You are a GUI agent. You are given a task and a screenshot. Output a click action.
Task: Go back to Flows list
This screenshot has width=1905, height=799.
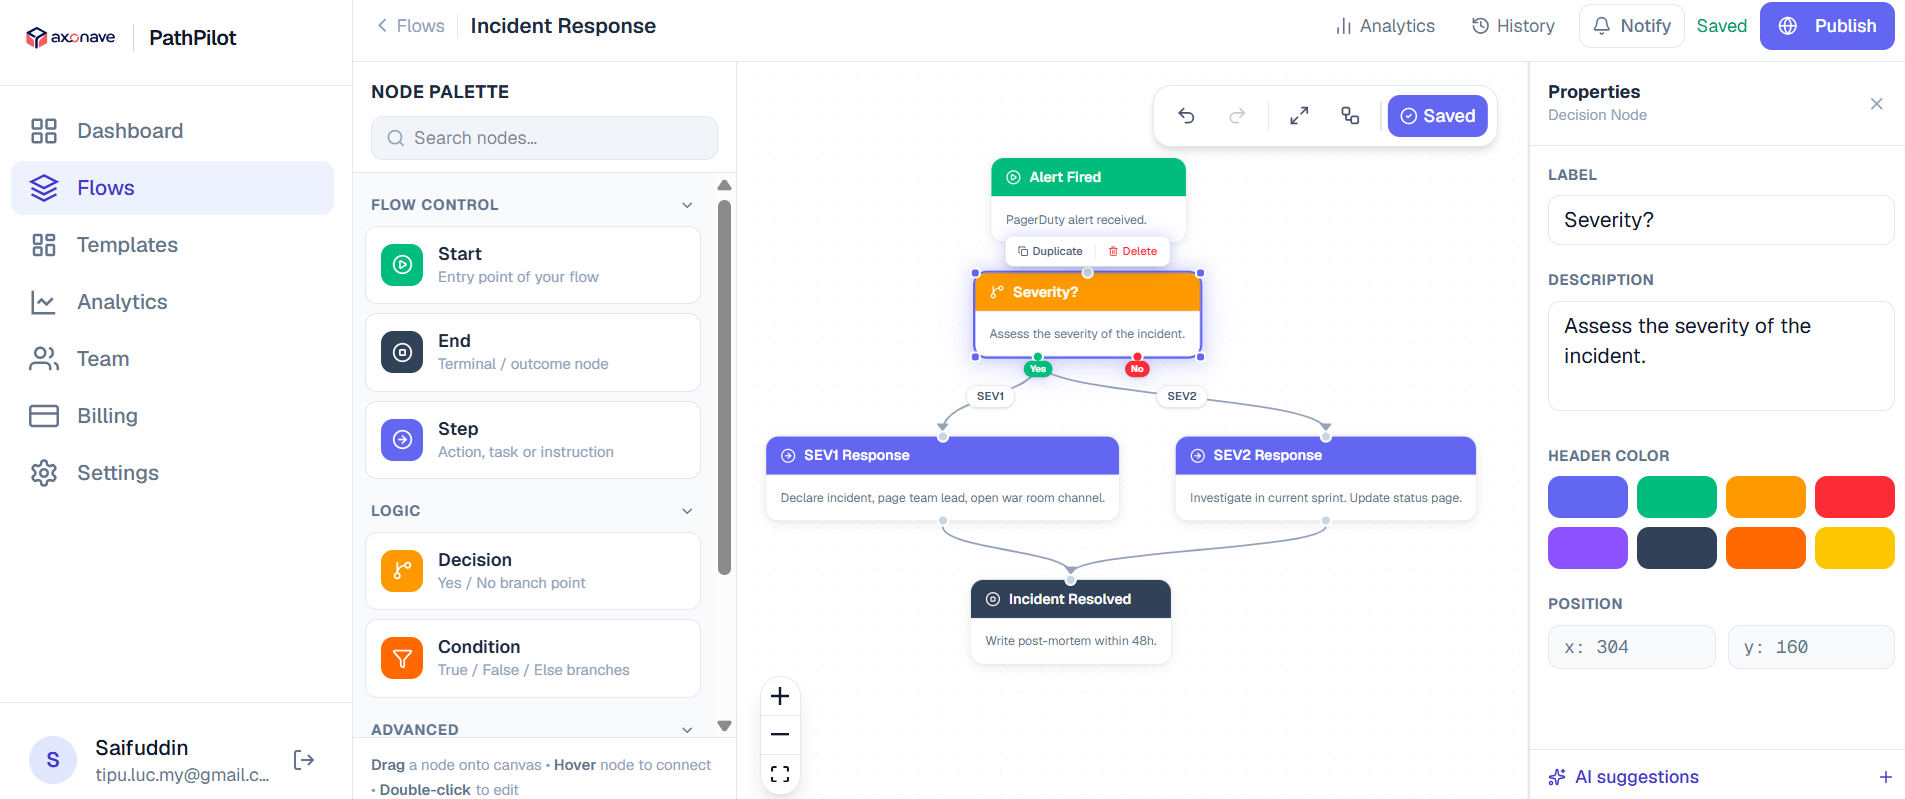(x=410, y=26)
